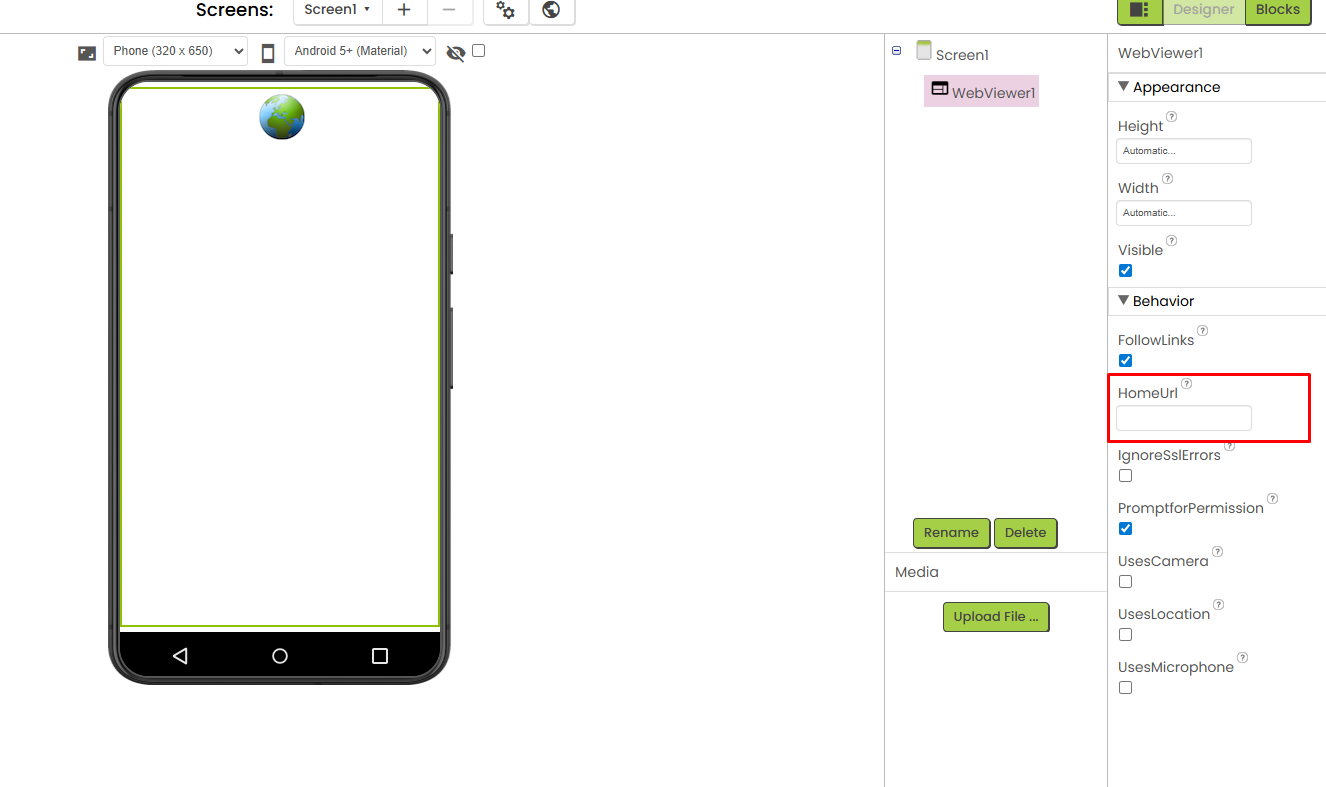Image resolution: width=1326 pixels, height=787 pixels.
Task: Open the Android 5+ (Material) theme dropdown
Action: coord(360,51)
